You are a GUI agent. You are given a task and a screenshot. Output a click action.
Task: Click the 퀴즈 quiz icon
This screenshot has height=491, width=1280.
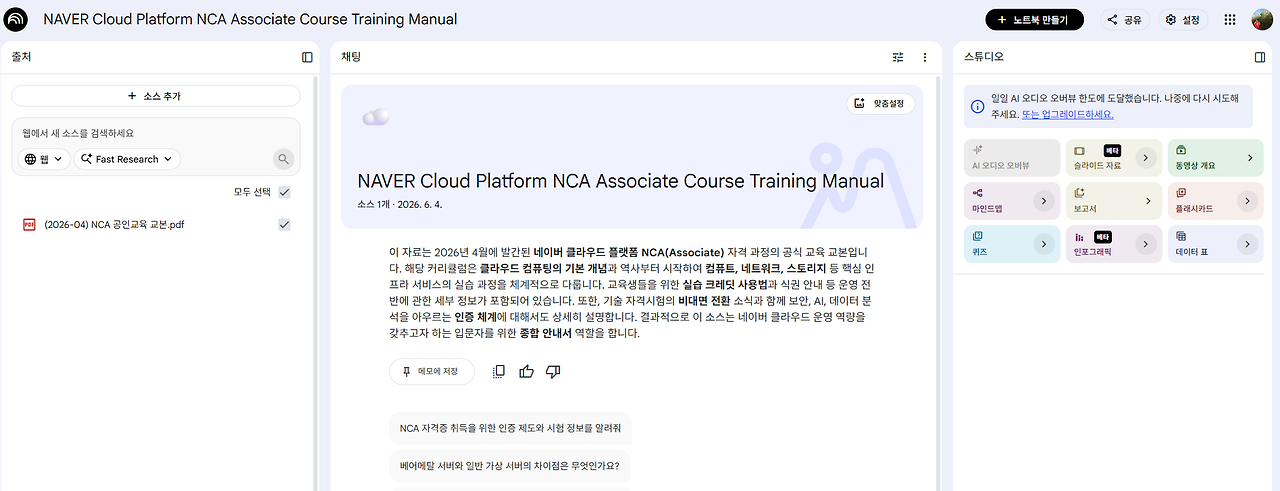[977, 237]
